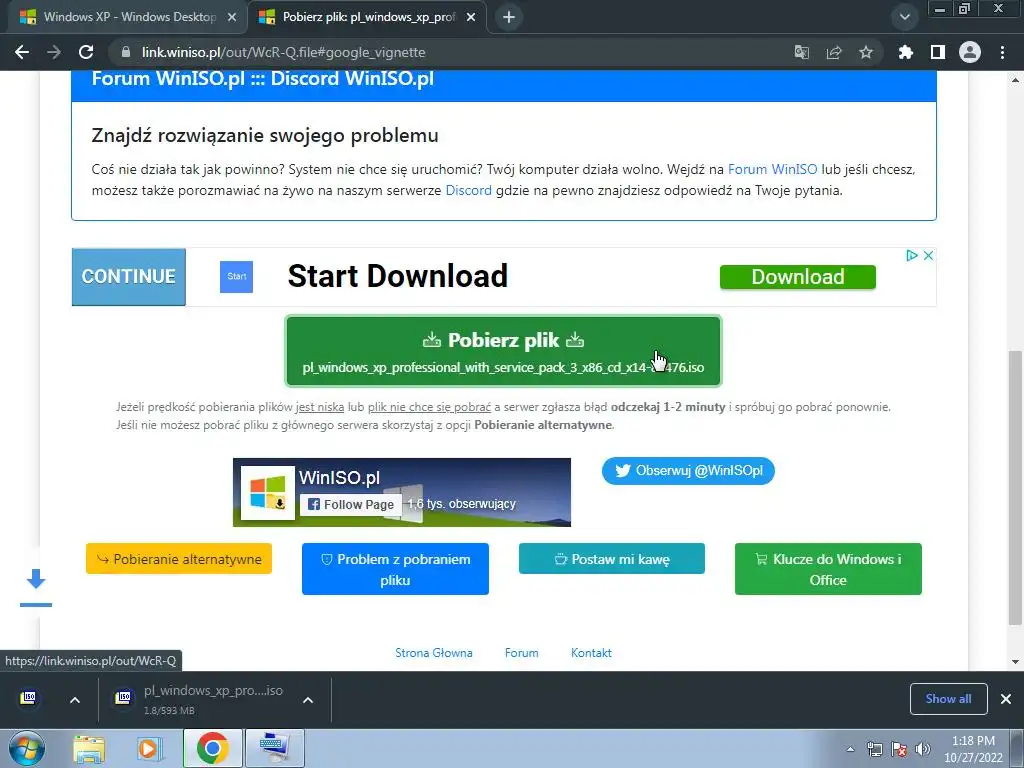The image size is (1024, 768).
Task: Reload the current page
Action: (86, 52)
